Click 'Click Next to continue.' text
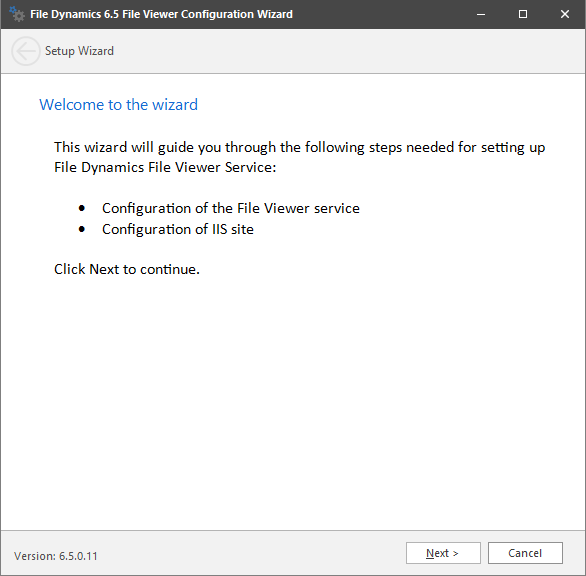Viewport: 586px width, 576px height. tap(127, 269)
